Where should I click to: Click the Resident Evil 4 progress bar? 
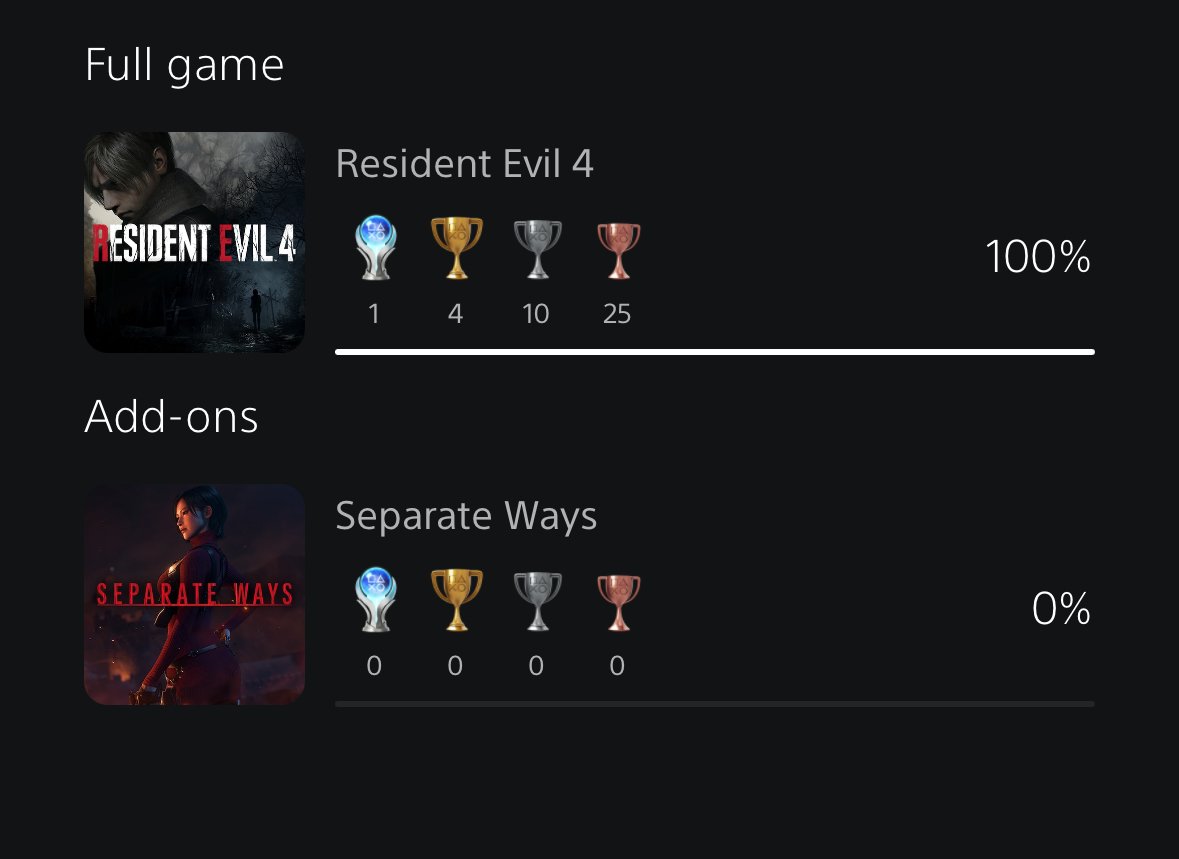[714, 352]
